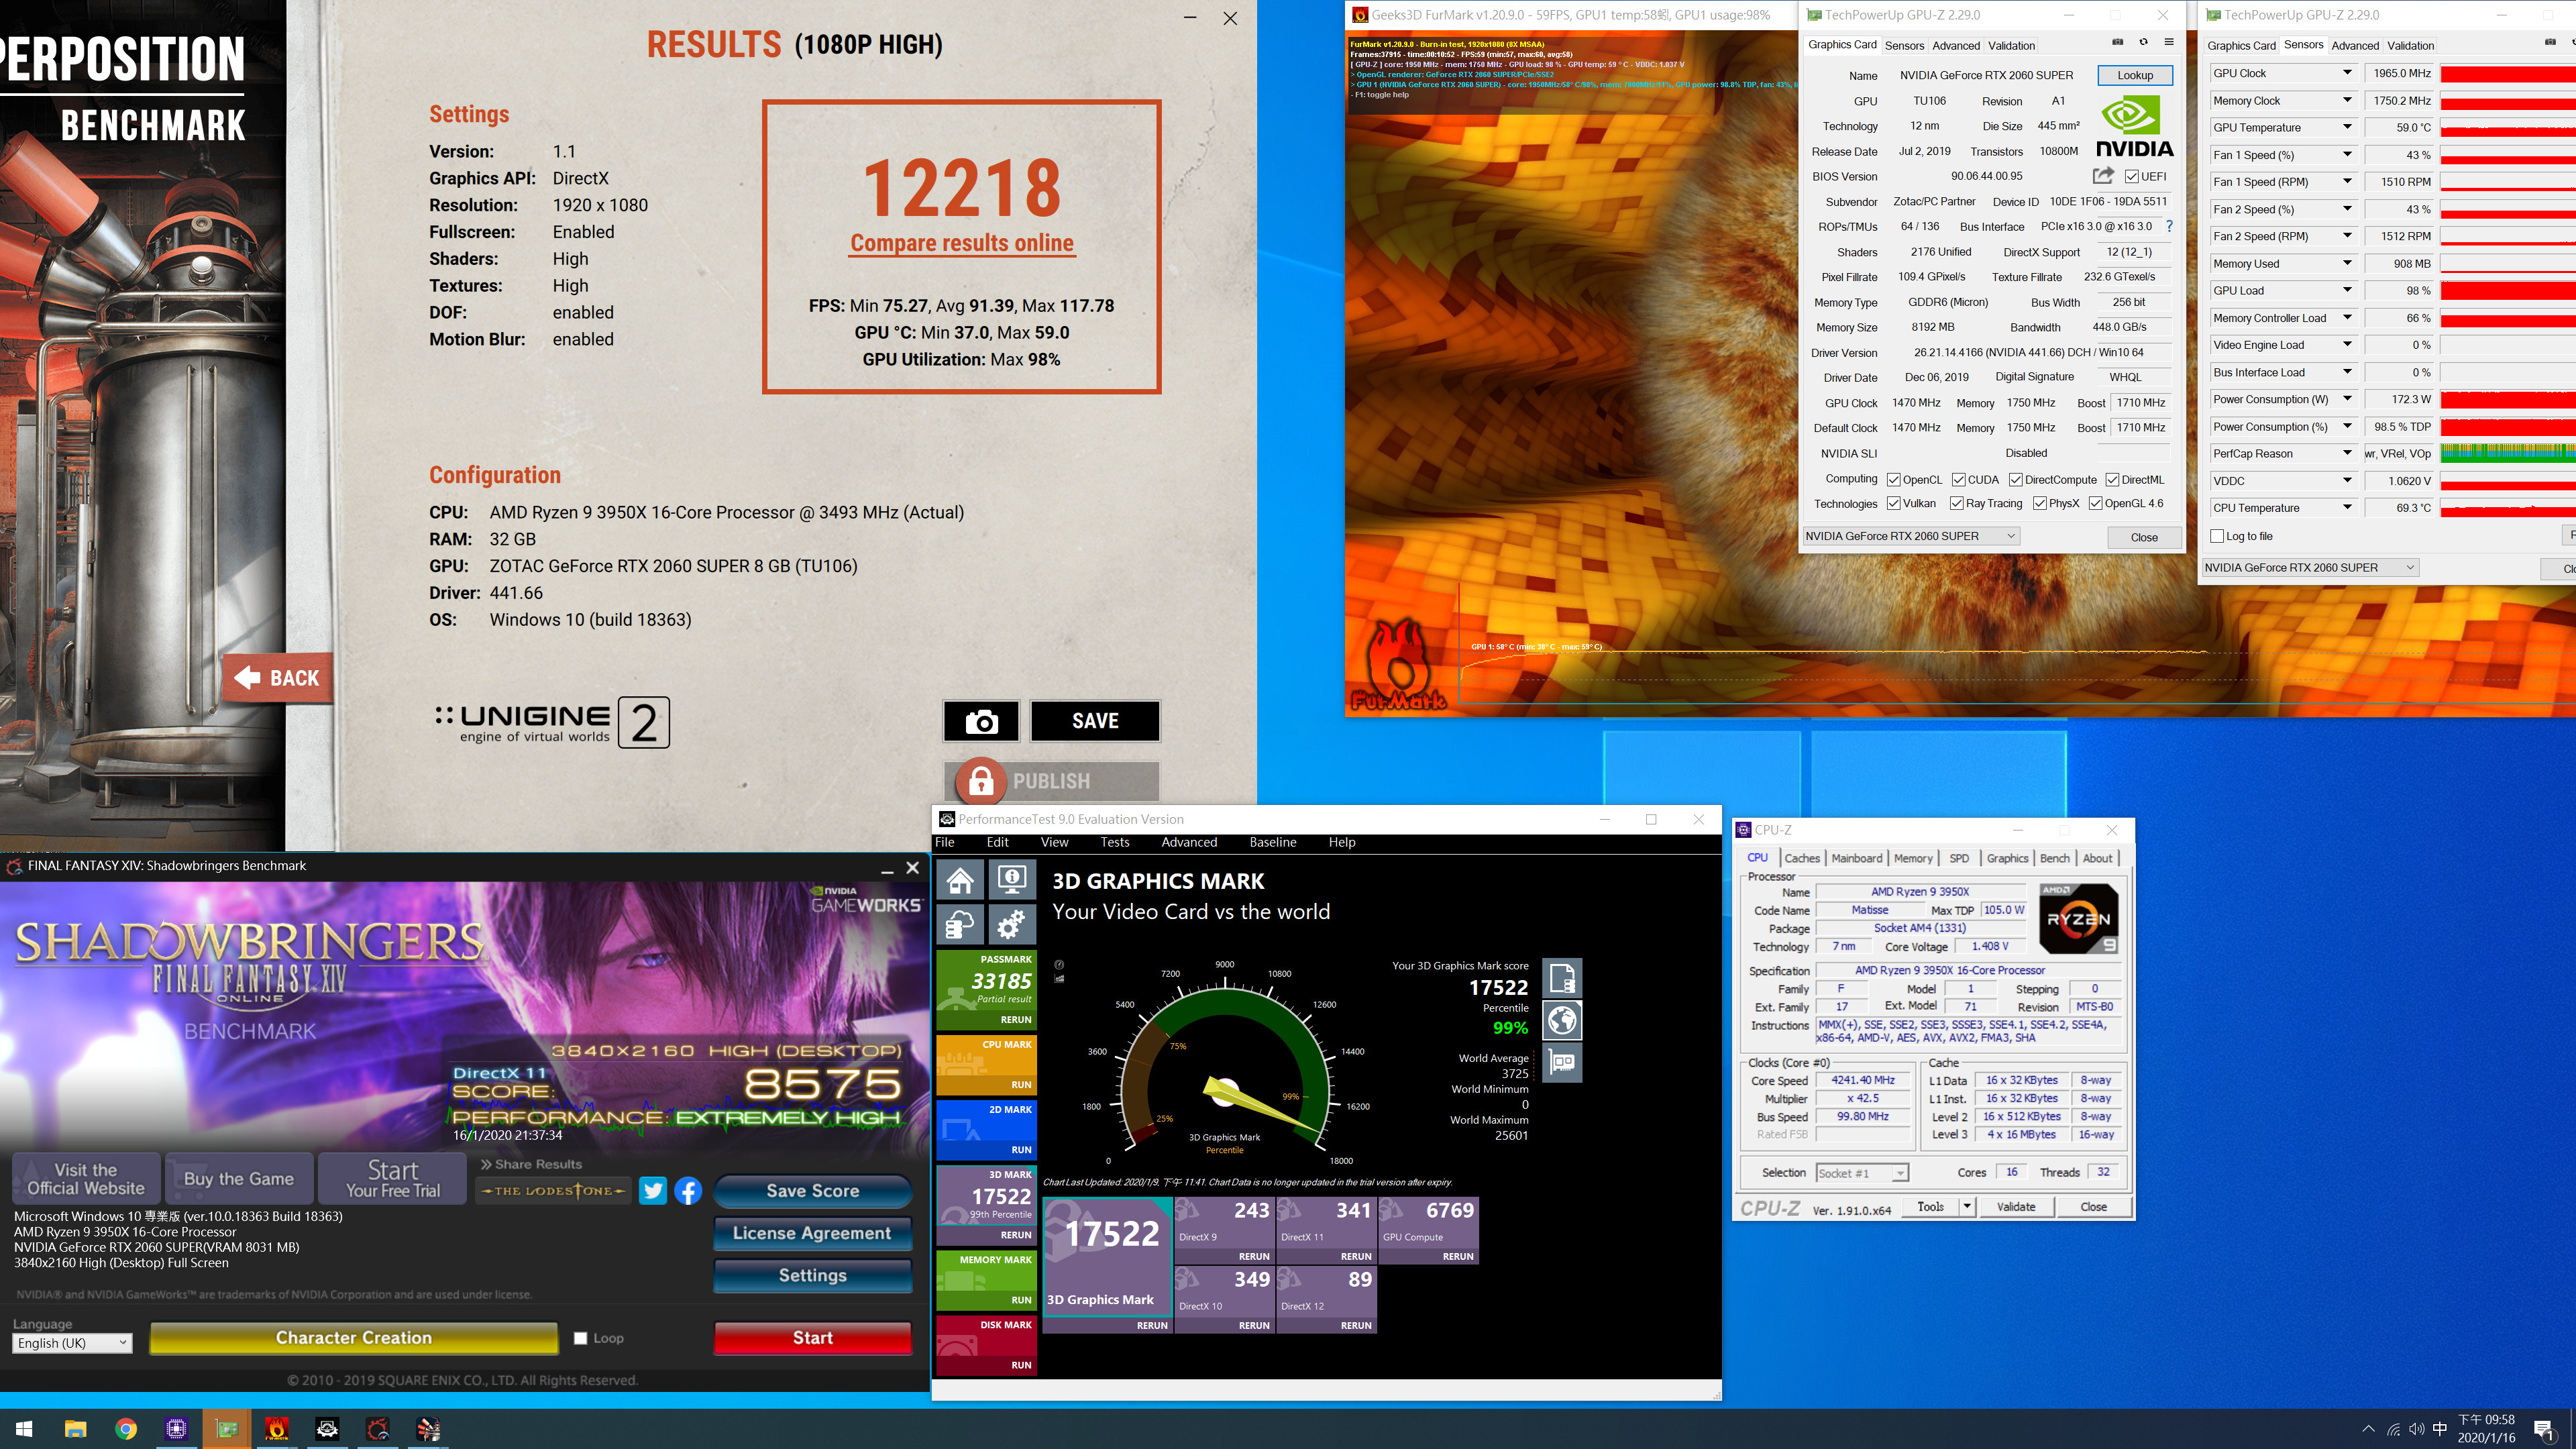Click Compare results online link

pyautogui.click(x=962, y=243)
